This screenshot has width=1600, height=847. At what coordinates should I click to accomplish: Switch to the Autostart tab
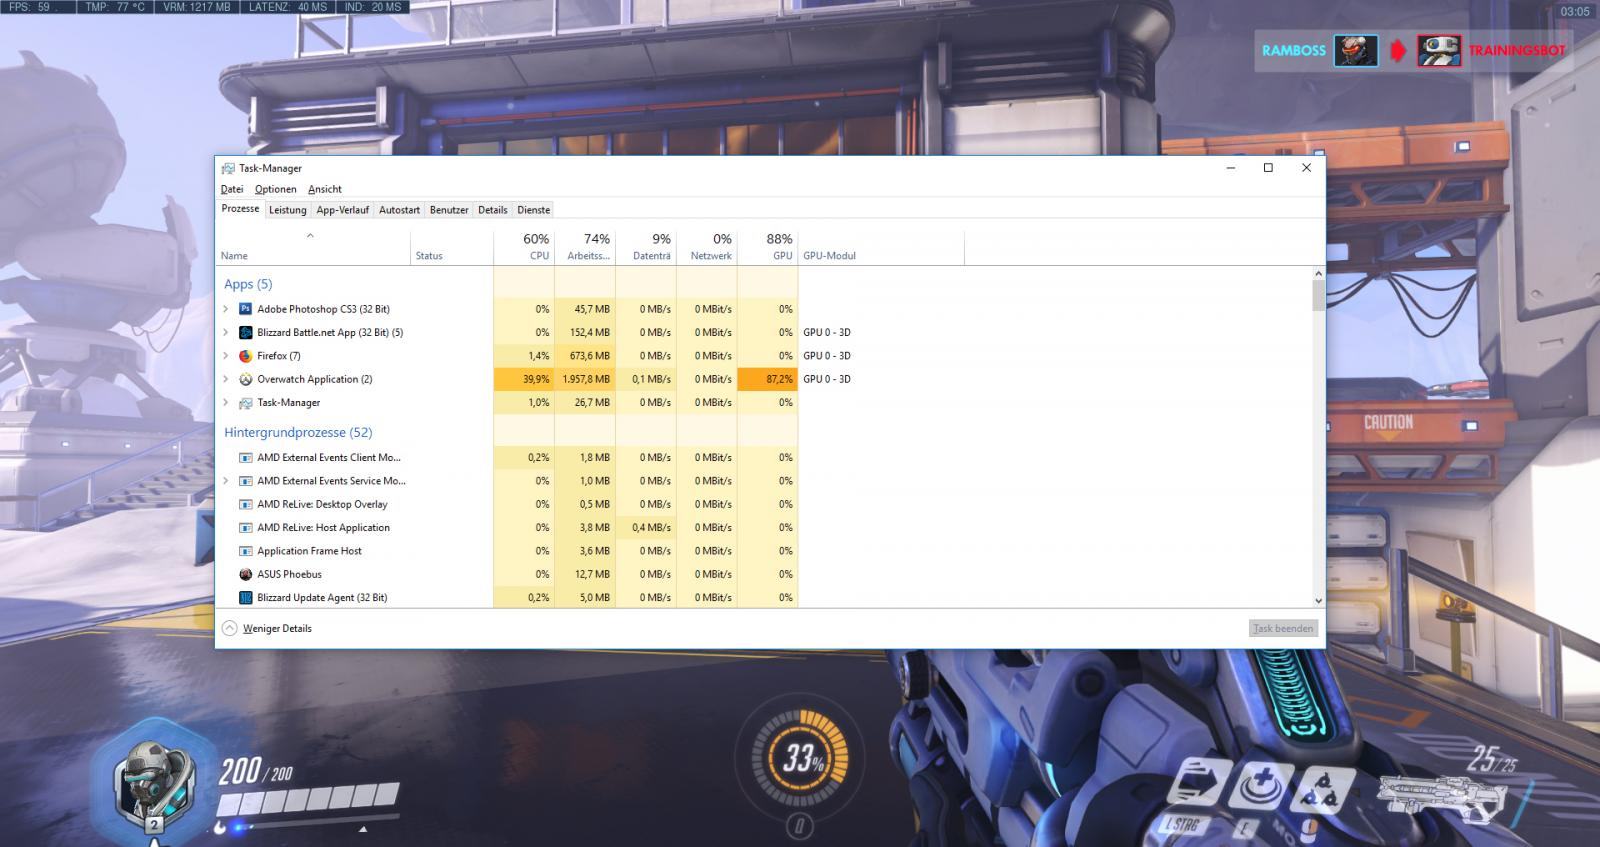pos(399,210)
